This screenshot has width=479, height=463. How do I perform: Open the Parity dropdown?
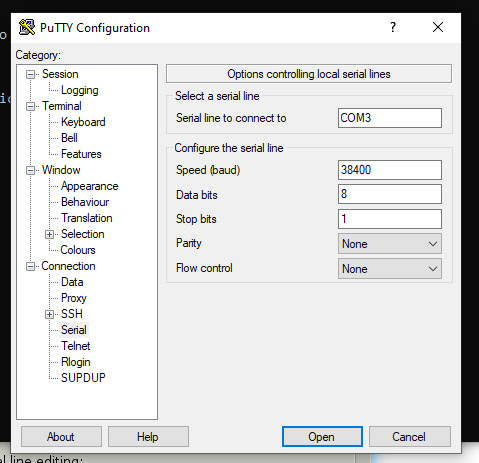pyautogui.click(x=390, y=244)
